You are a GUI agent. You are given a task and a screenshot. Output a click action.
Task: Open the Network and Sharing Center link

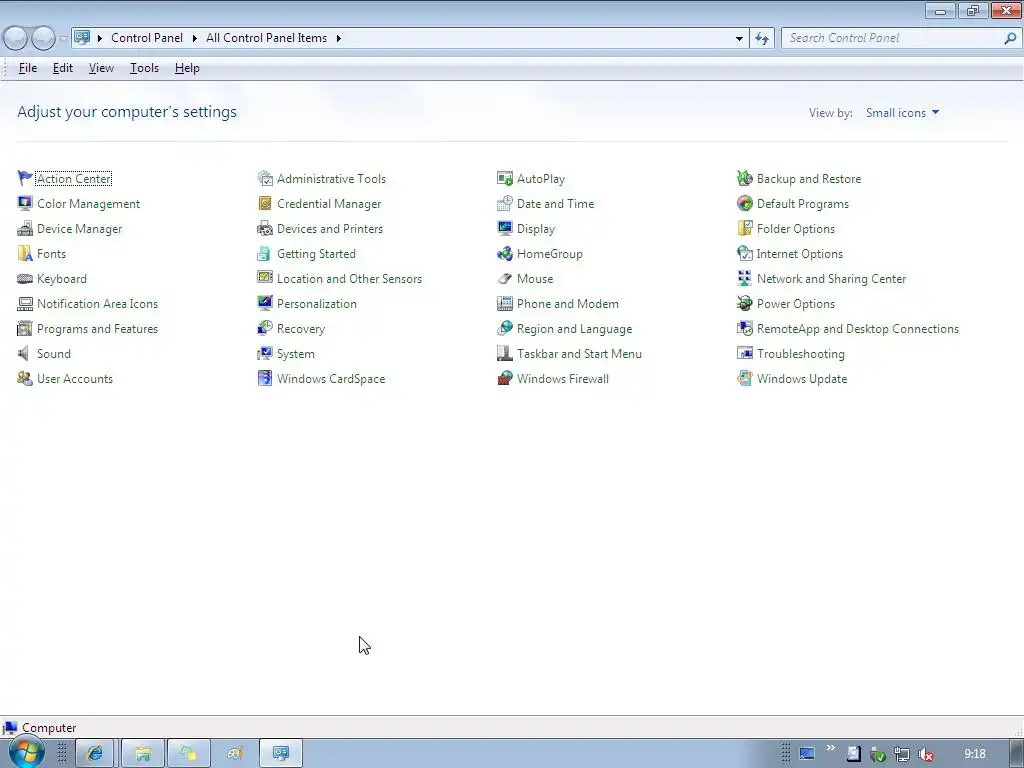[x=831, y=279]
